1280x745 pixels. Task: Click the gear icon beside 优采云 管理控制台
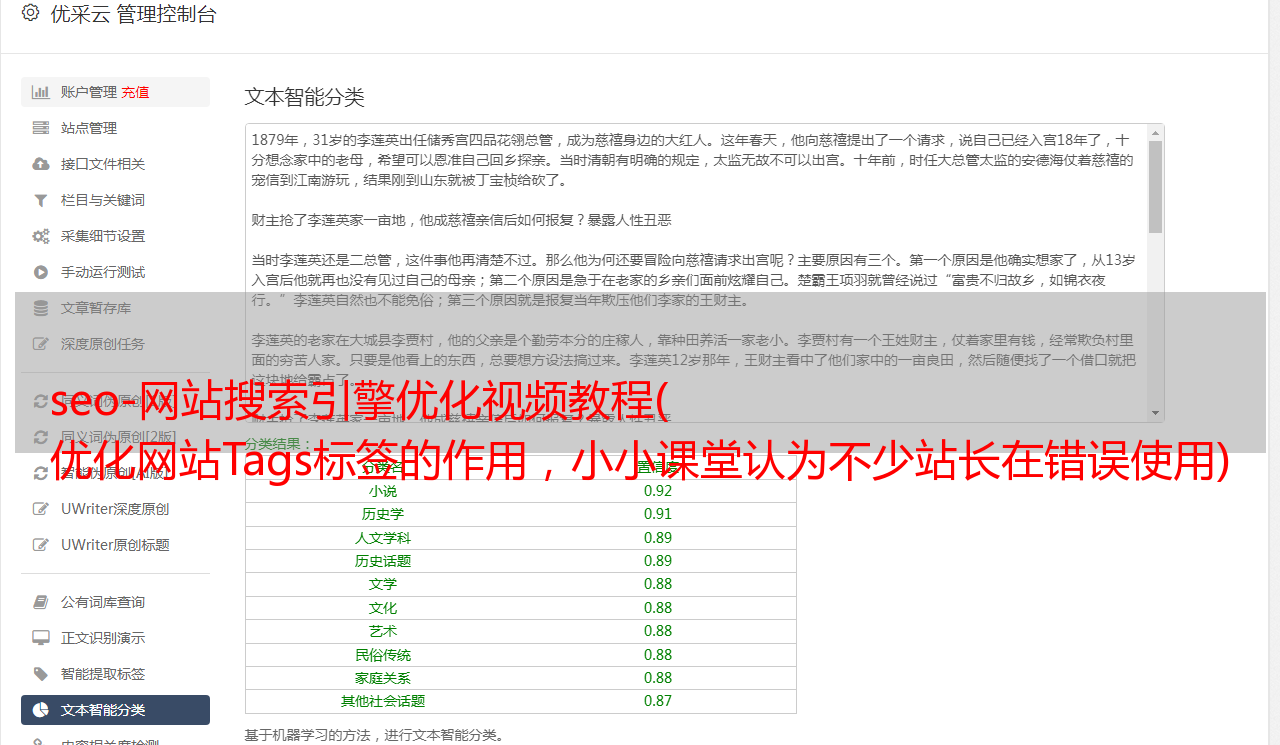30,13
